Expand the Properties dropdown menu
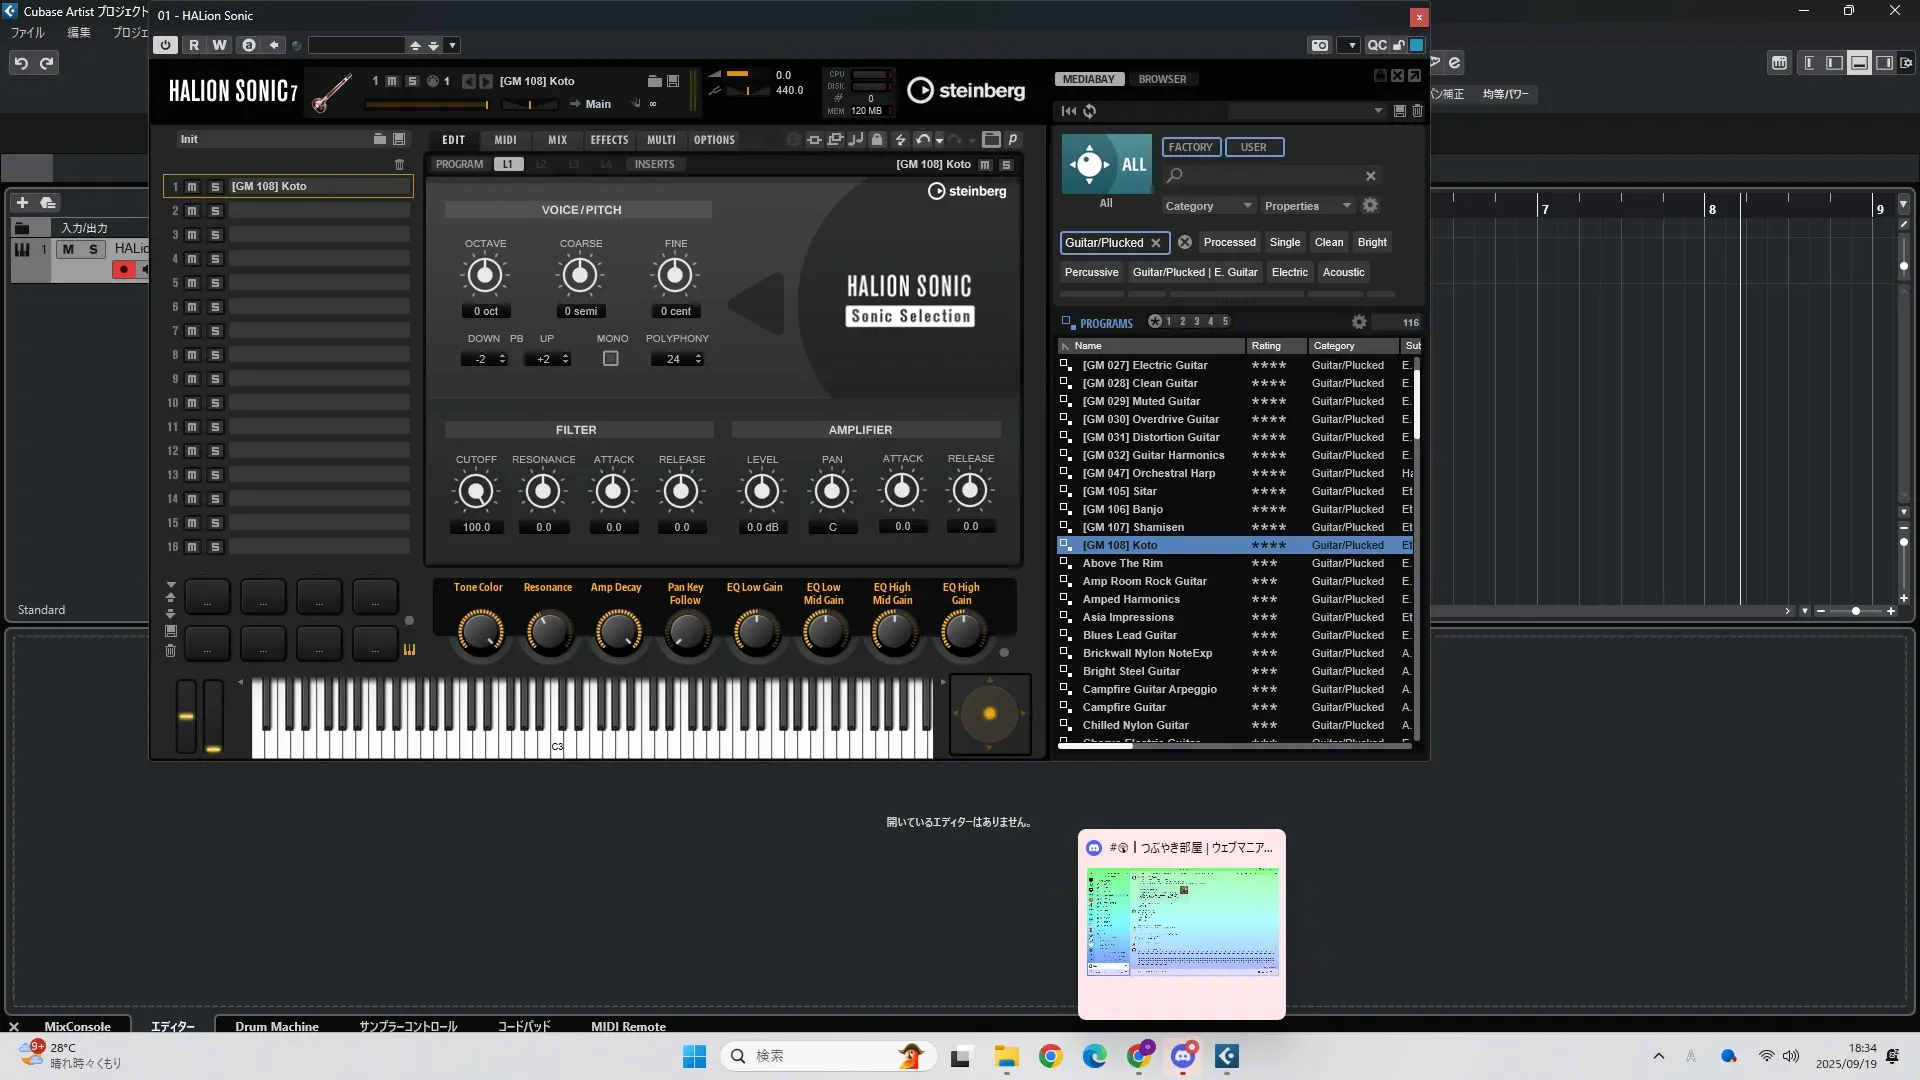The height and width of the screenshot is (1080, 1920). coord(1306,206)
